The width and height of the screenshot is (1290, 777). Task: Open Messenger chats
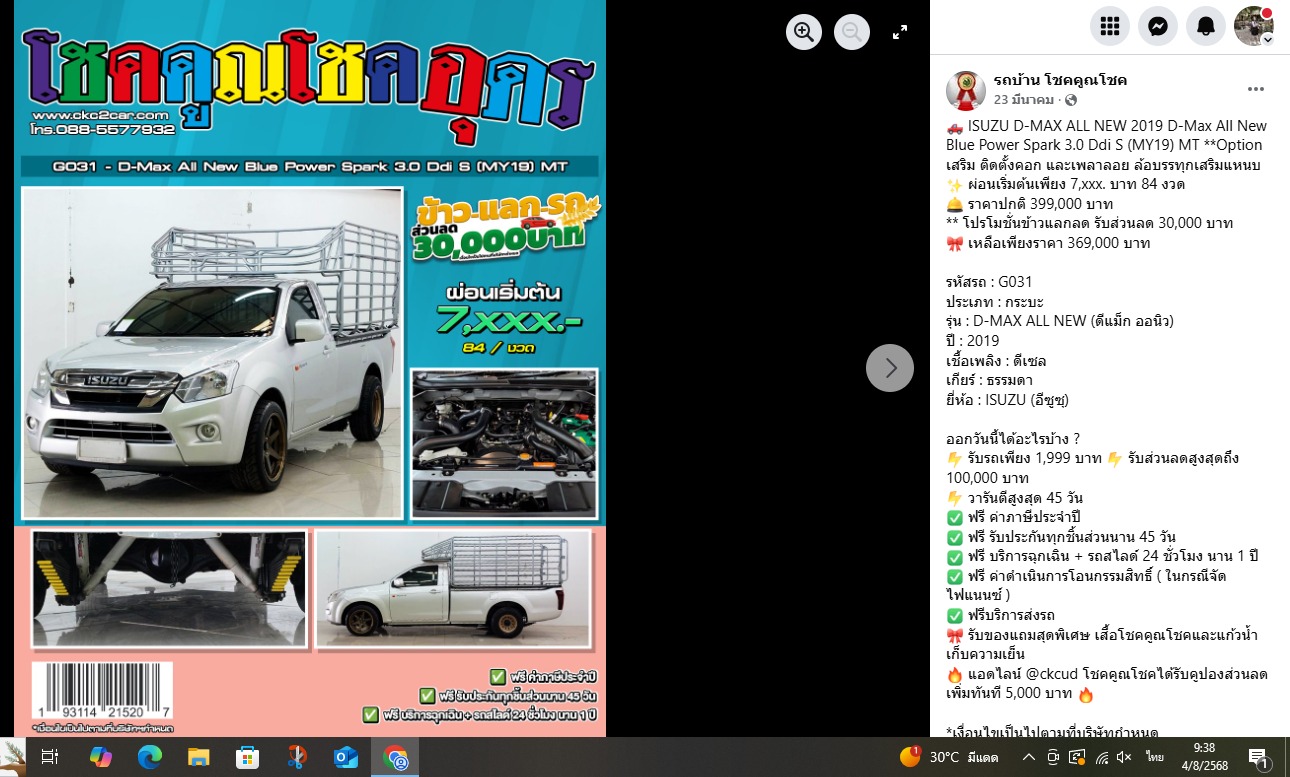1158,26
